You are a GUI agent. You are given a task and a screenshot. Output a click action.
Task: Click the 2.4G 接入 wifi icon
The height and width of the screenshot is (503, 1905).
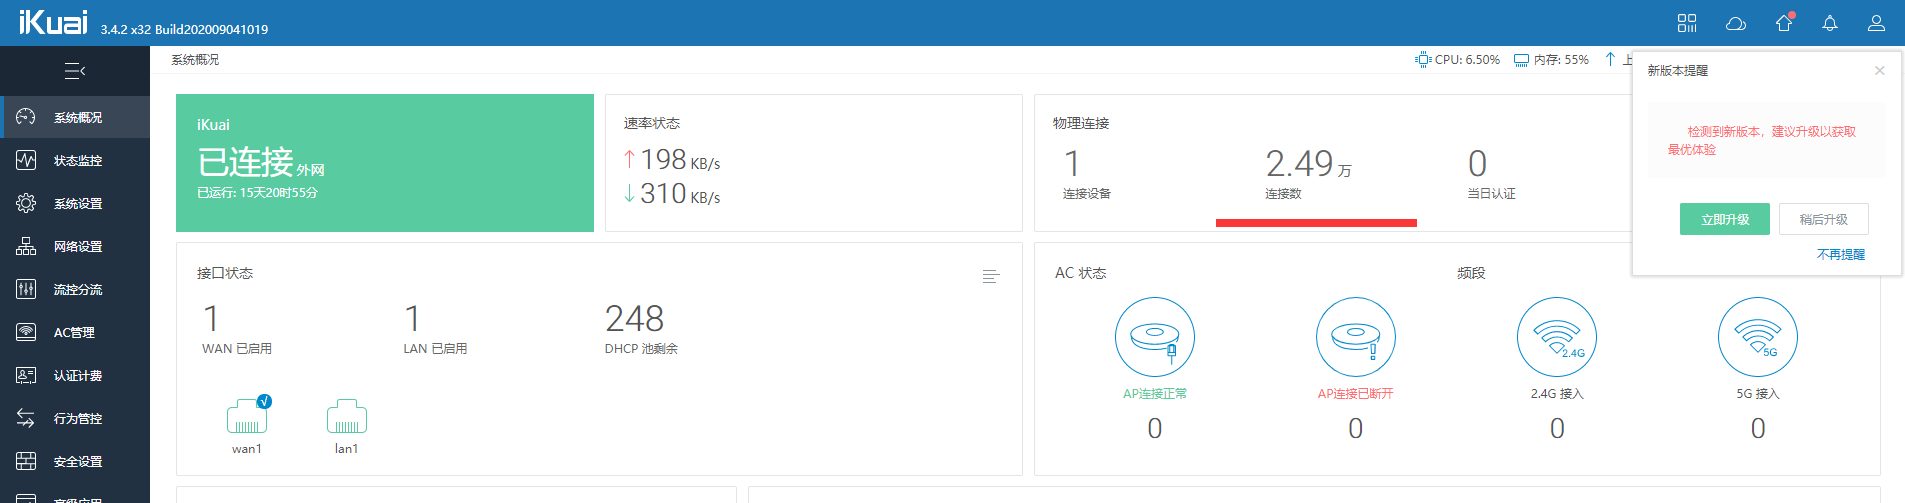pos(1557,337)
